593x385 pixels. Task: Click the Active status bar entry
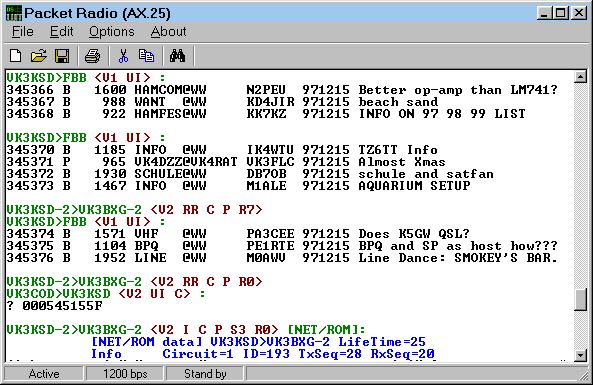click(x=44, y=374)
